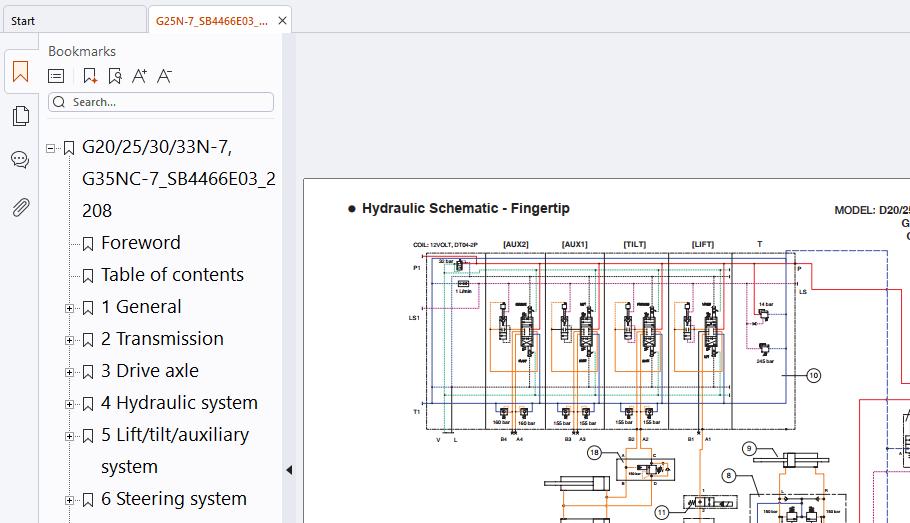
Task: Click the find bookmark icon
Action: (x=115, y=76)
